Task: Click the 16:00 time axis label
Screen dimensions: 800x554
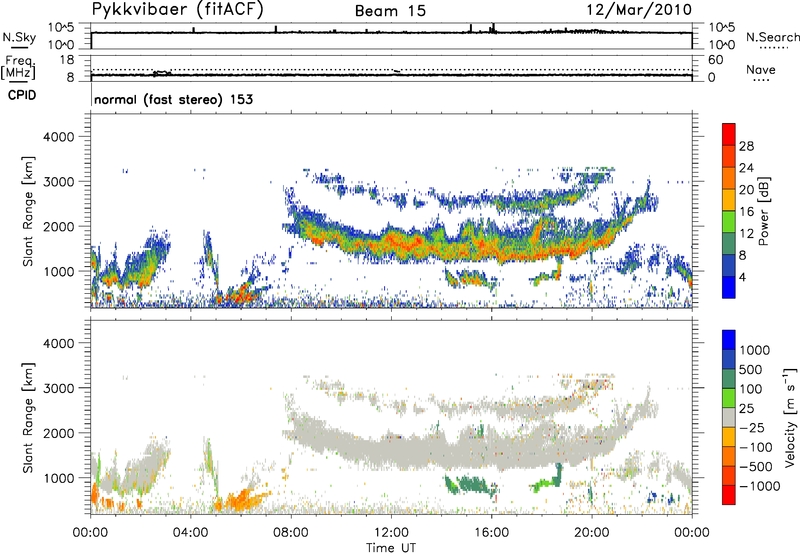Action: click(x=491, y=533)
